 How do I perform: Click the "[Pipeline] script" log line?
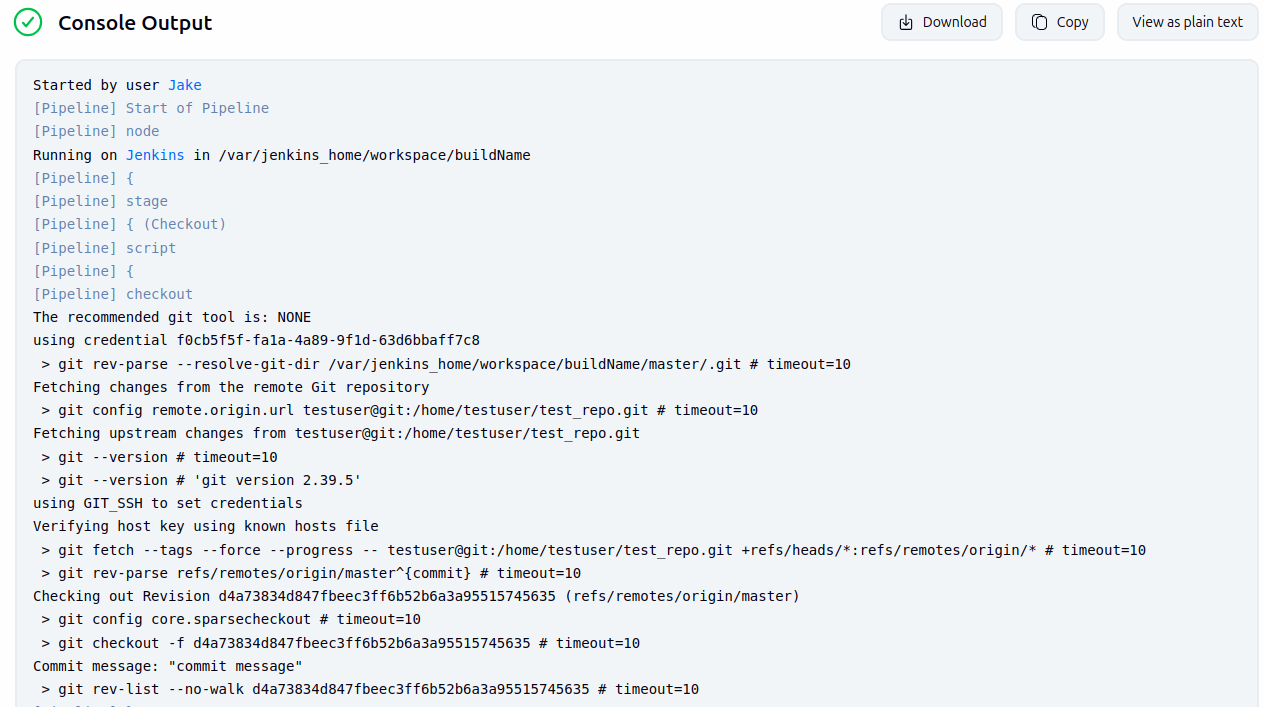pyautogui.click(x=104, y=248)
